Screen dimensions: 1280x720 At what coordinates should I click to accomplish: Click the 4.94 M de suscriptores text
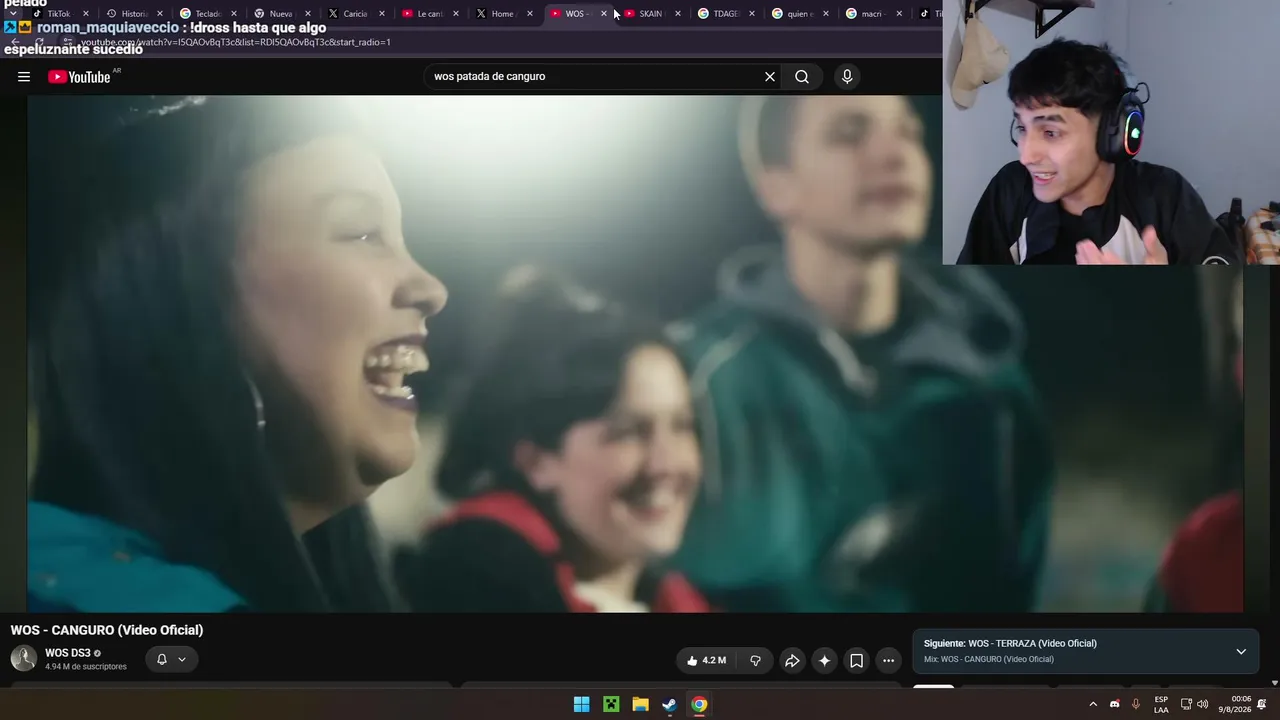pos(86,667)
